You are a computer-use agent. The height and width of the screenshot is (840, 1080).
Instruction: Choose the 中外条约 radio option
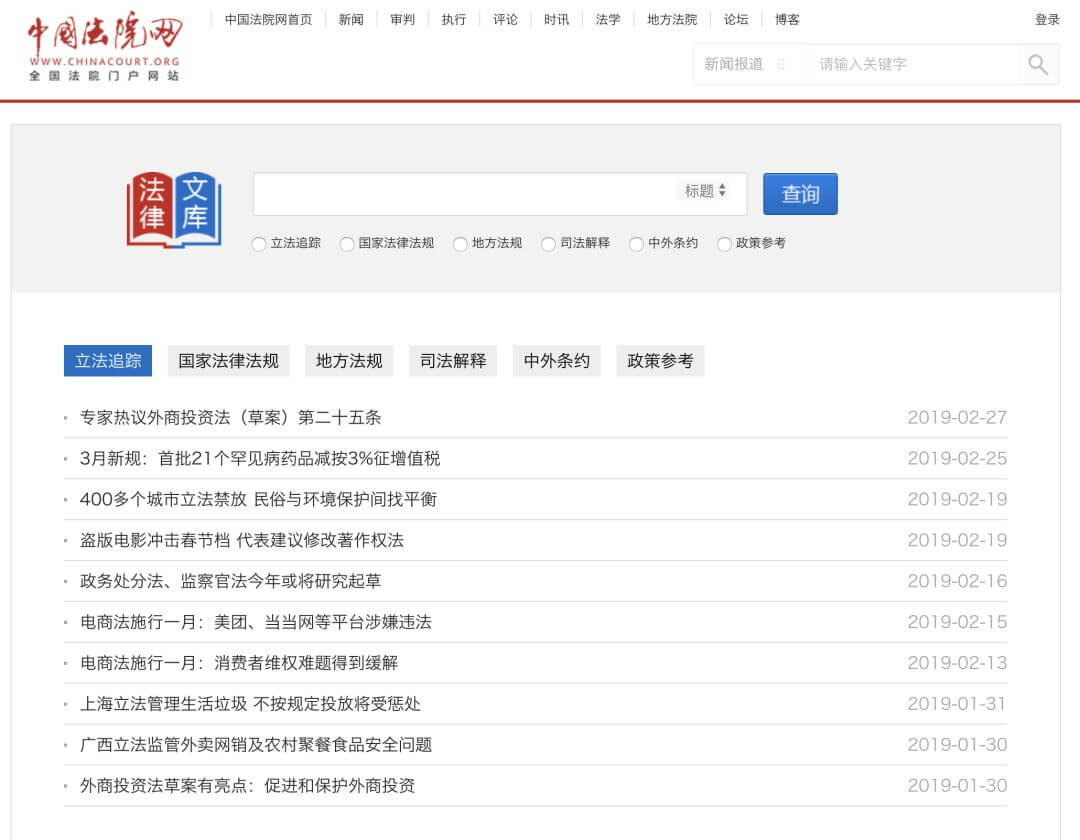636,243
